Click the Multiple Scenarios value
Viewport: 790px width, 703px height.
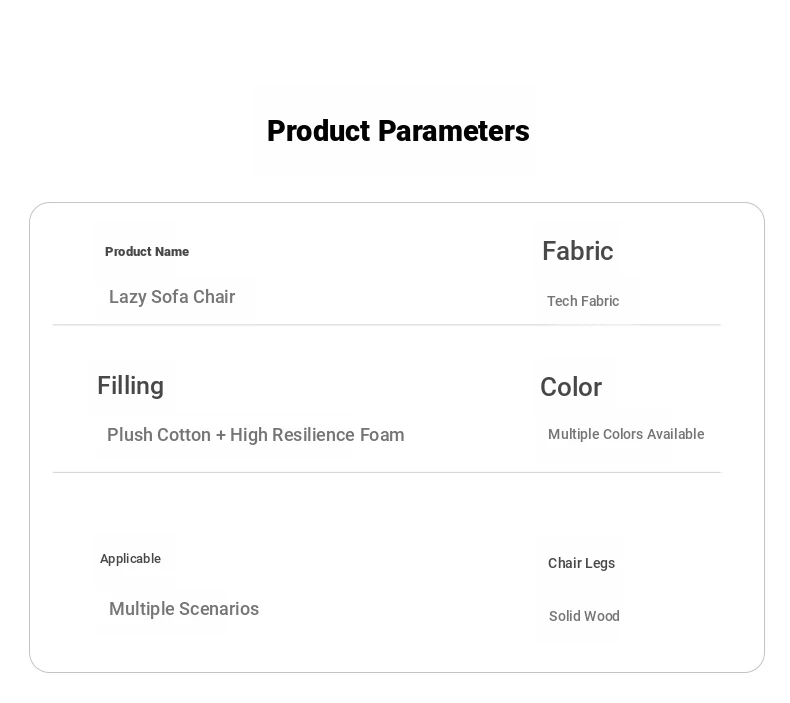184,609
